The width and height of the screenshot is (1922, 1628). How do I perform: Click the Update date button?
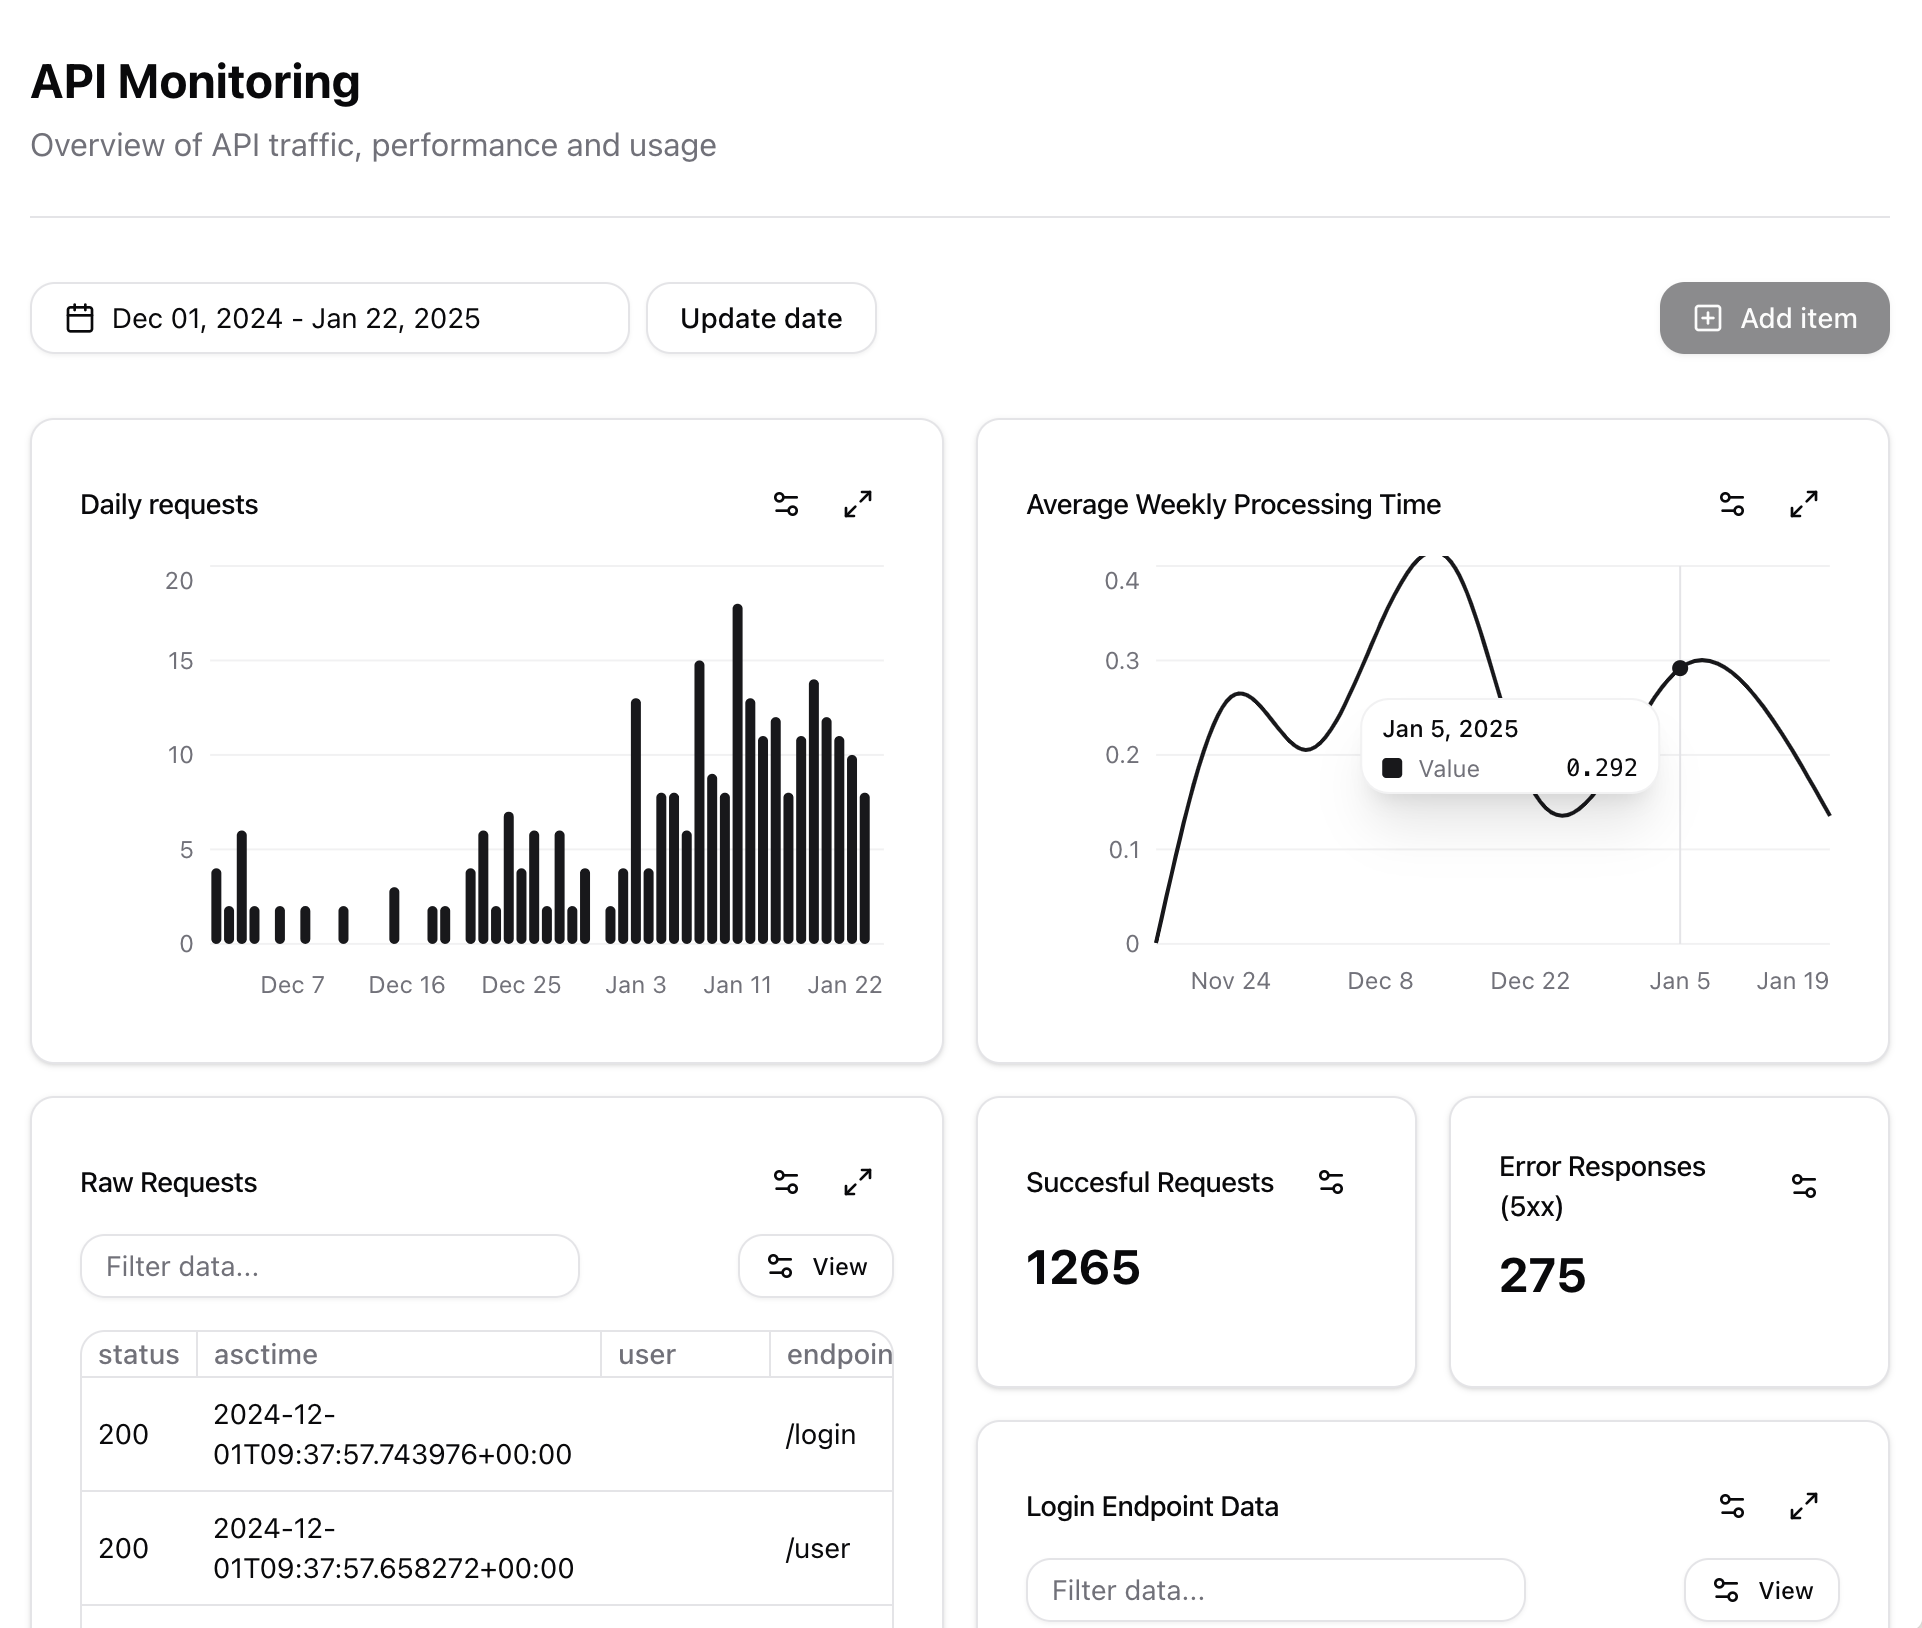(x=761, y=318)
